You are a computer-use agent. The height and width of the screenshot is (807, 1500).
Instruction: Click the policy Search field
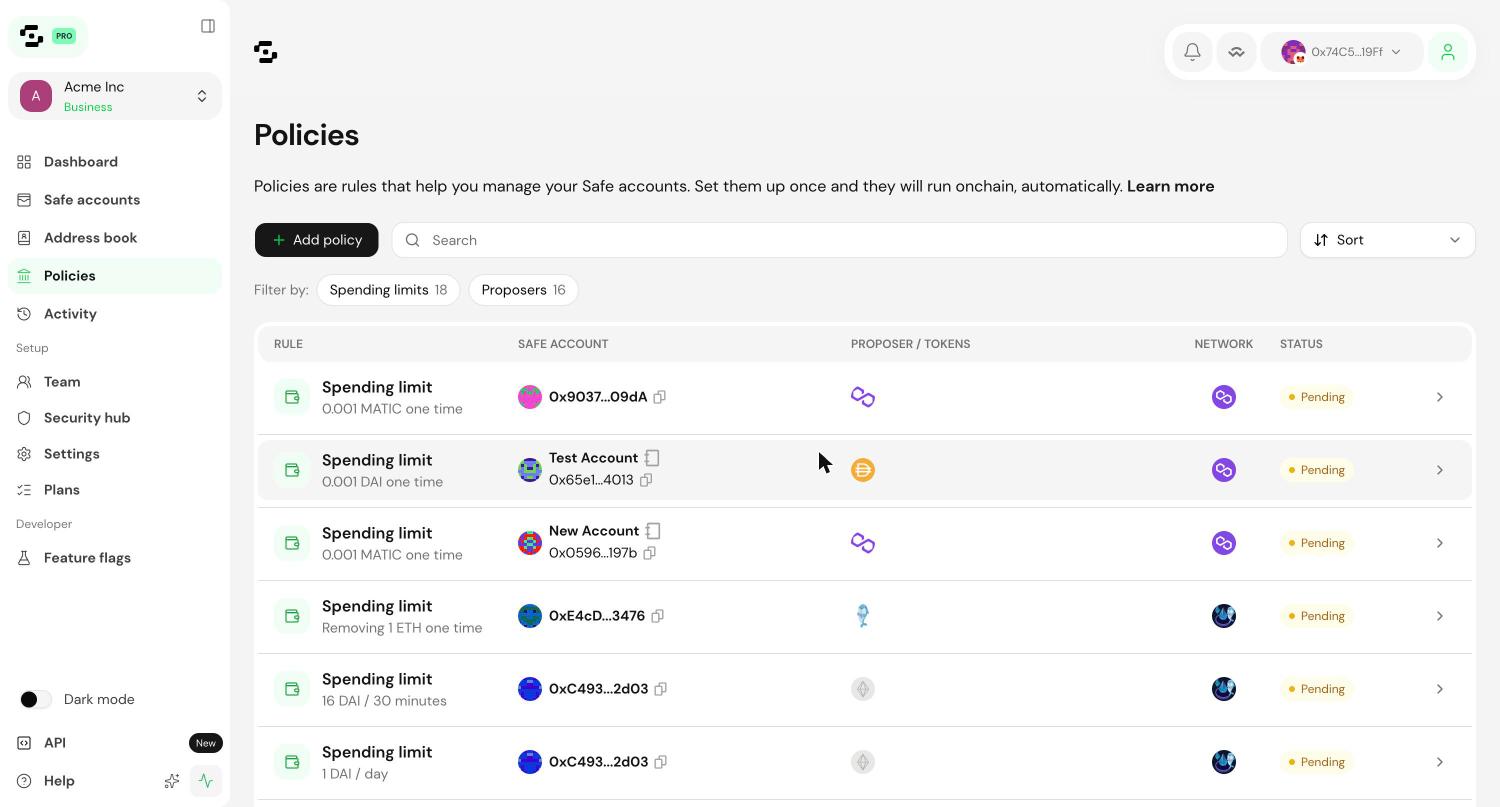(x=839, y=240)
